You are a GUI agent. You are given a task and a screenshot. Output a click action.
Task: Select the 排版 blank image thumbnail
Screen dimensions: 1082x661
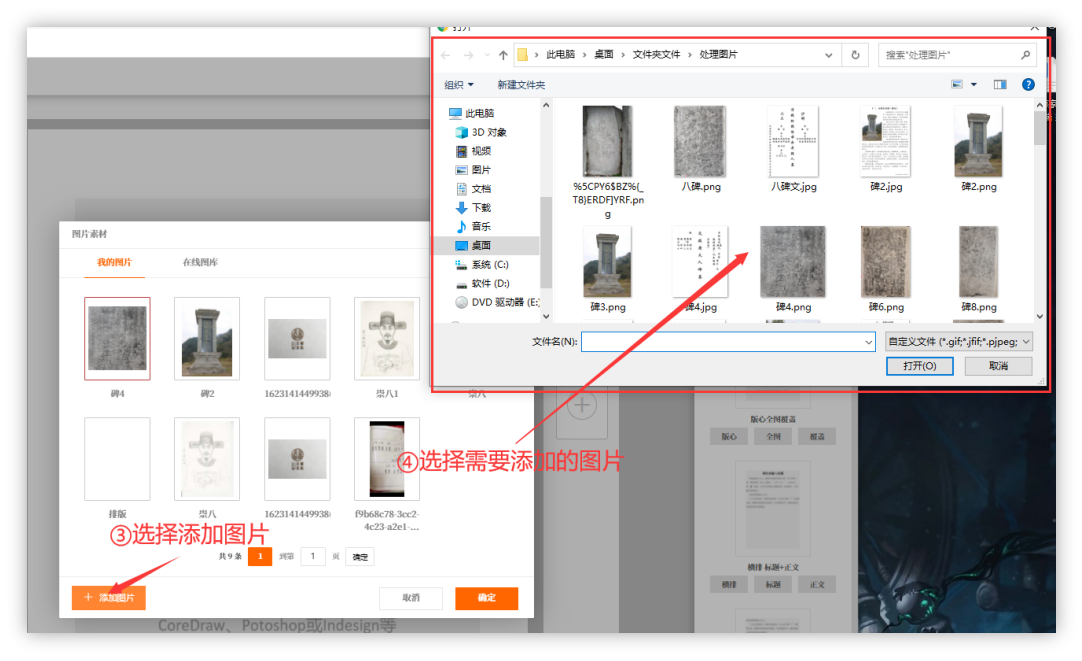click(x=117, y=459)
